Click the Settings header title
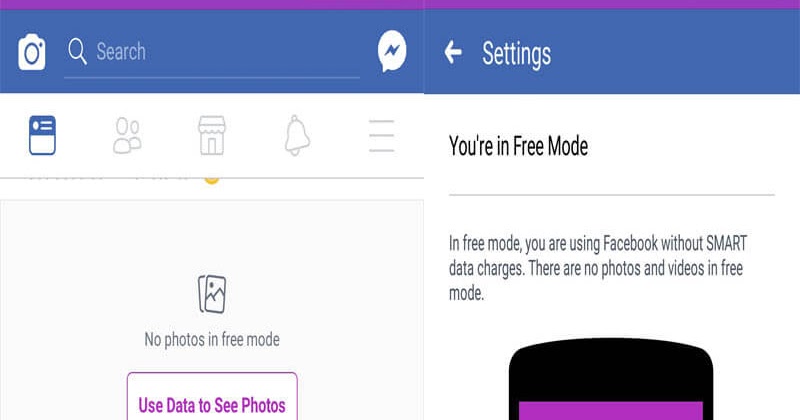800x420 pixels. 516,54
